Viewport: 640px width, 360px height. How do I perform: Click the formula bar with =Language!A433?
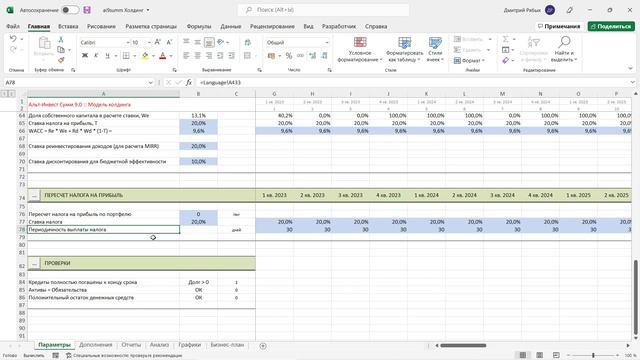pos(412,82)
